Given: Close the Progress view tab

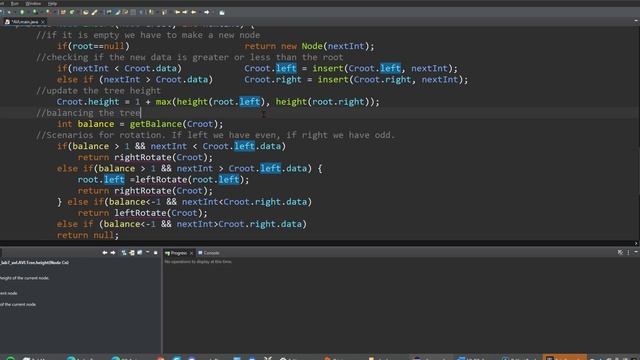Looking at the screenshot, I should tap(191, 253).
